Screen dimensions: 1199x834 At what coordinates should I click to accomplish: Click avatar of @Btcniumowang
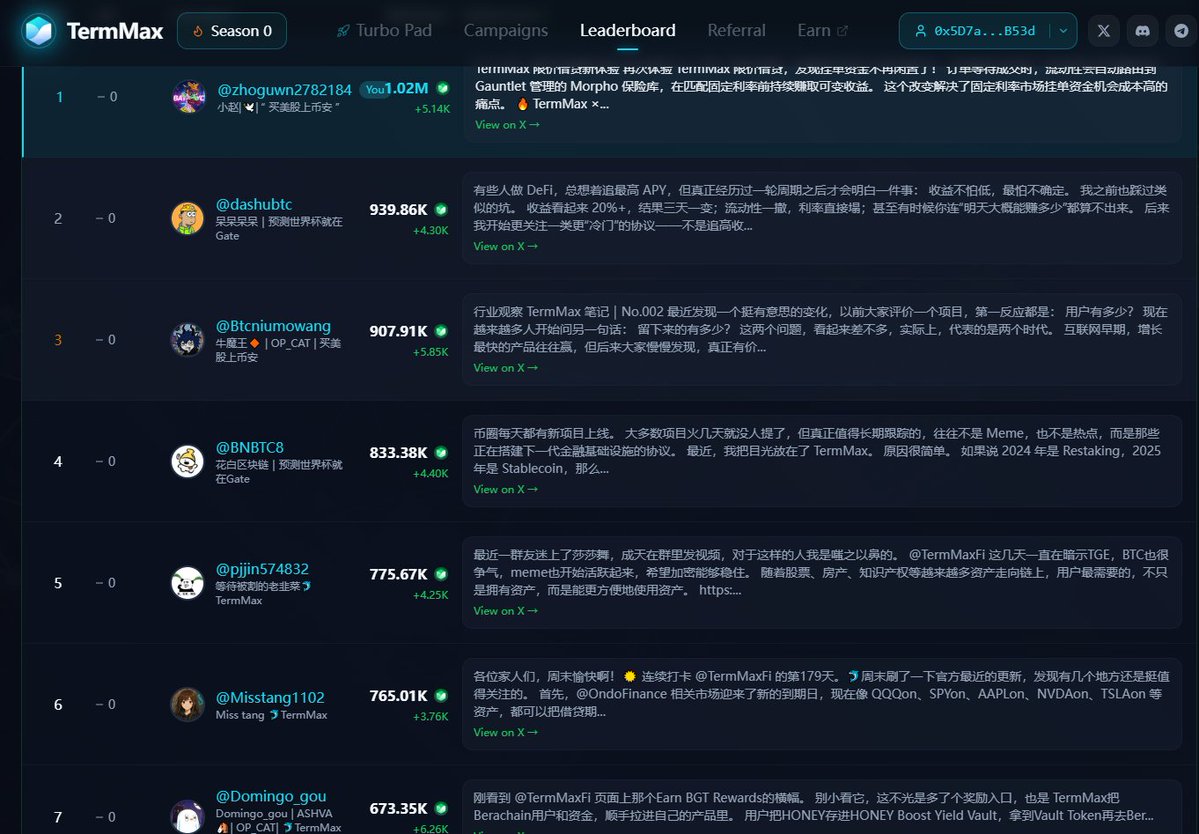(187, 339)
